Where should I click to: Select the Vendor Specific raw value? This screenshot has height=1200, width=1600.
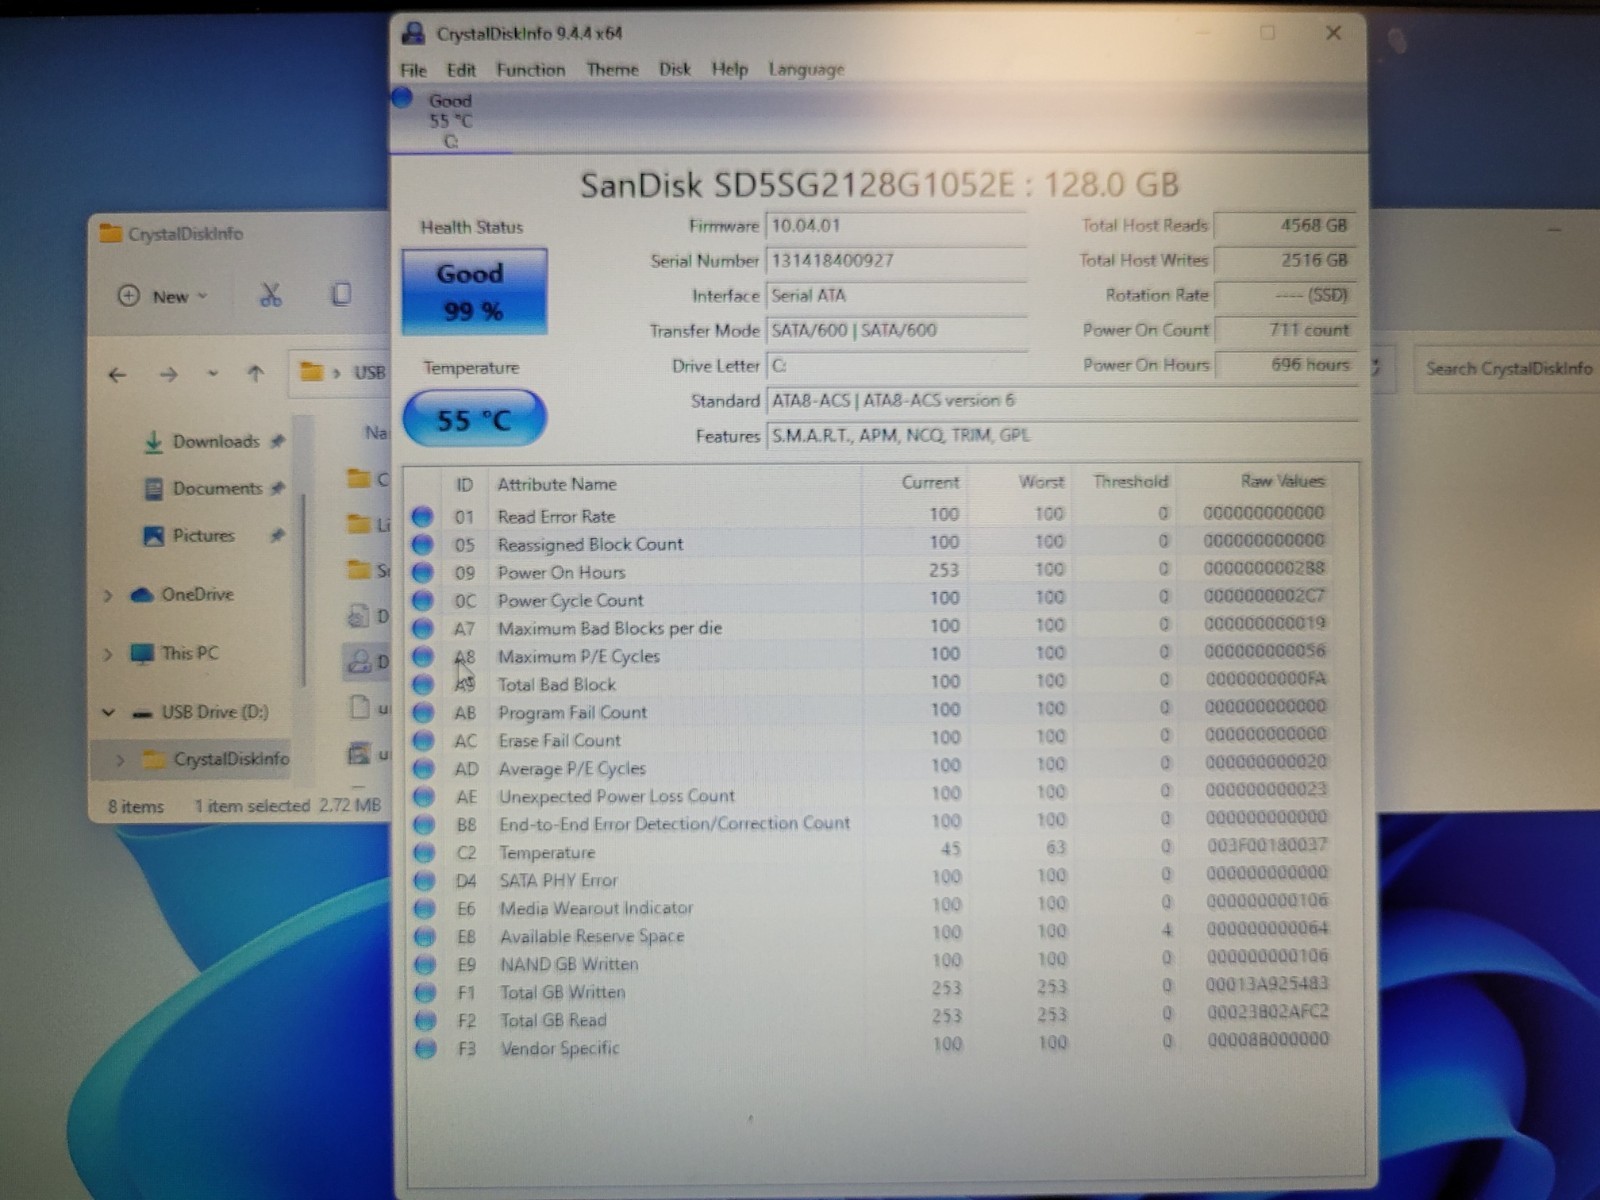pyautogui.click(x=1267, y=1040)
